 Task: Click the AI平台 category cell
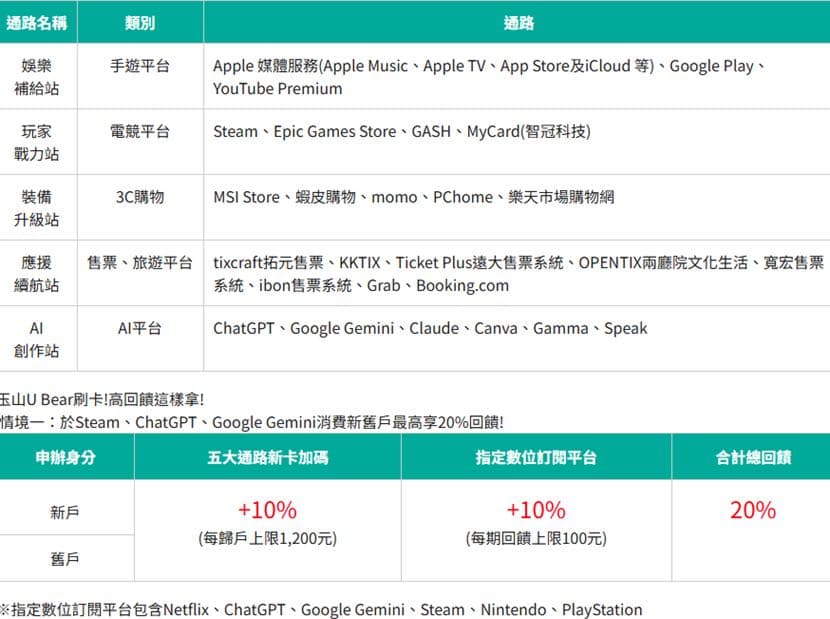click(x=140, y=328)
